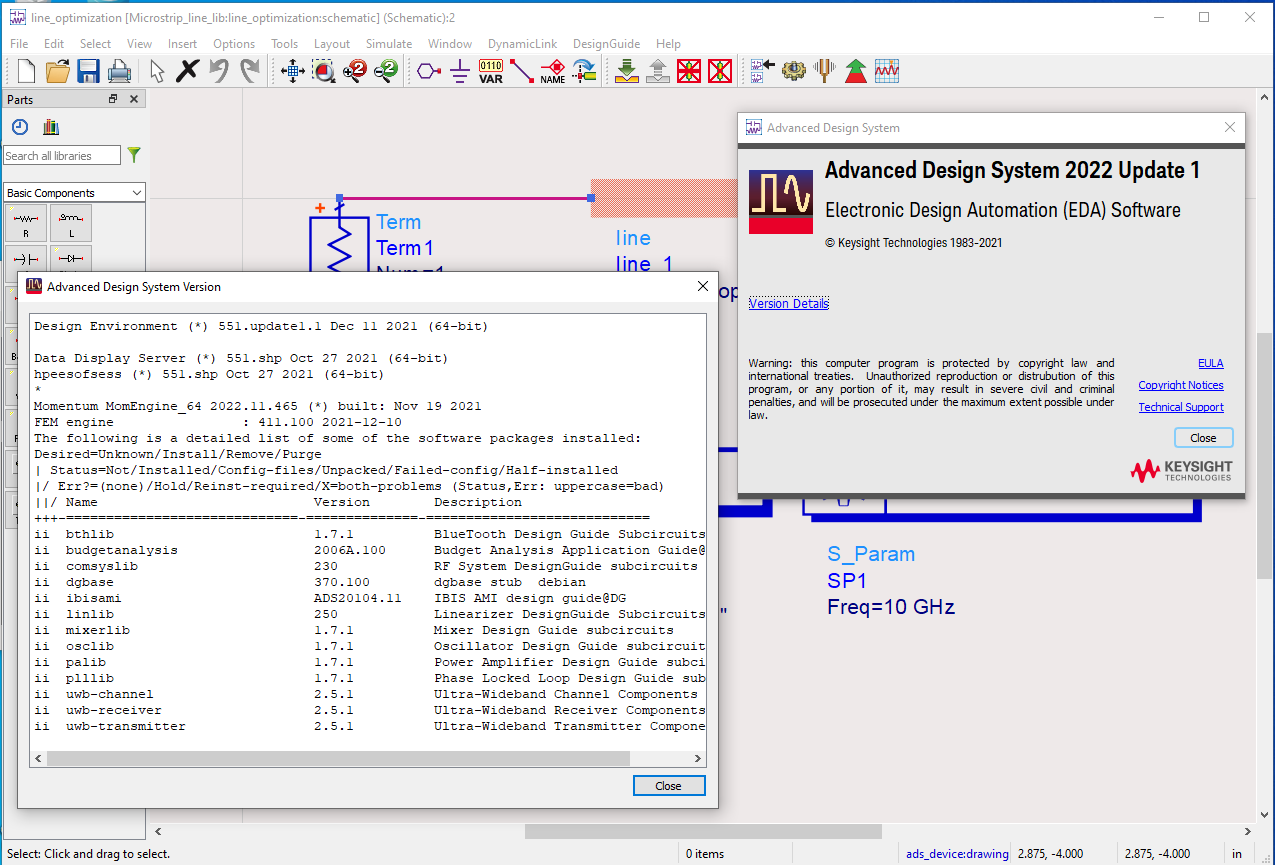Click the green filter funnel icon
The height and width of the screenshot is (865, 1275).
(134, 155)
